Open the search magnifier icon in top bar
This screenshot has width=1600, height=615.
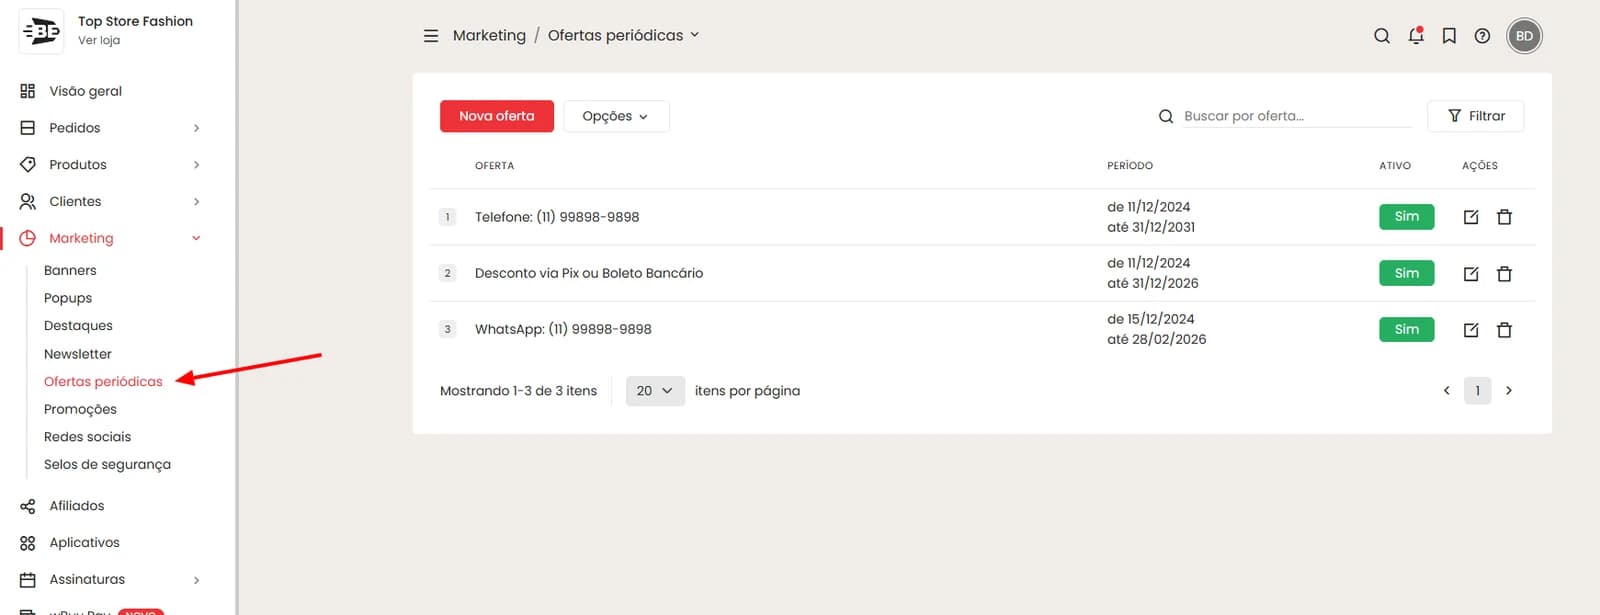[x=1382, y=36]
